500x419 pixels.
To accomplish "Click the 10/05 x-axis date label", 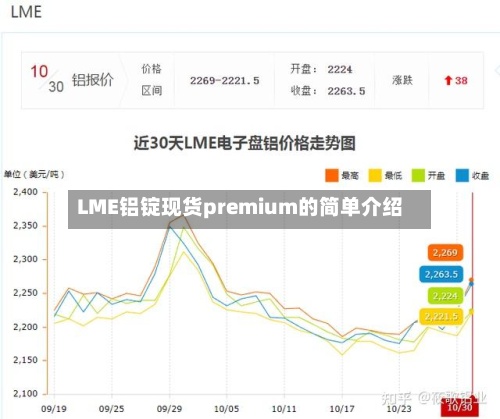I will (x=227, y=408).
